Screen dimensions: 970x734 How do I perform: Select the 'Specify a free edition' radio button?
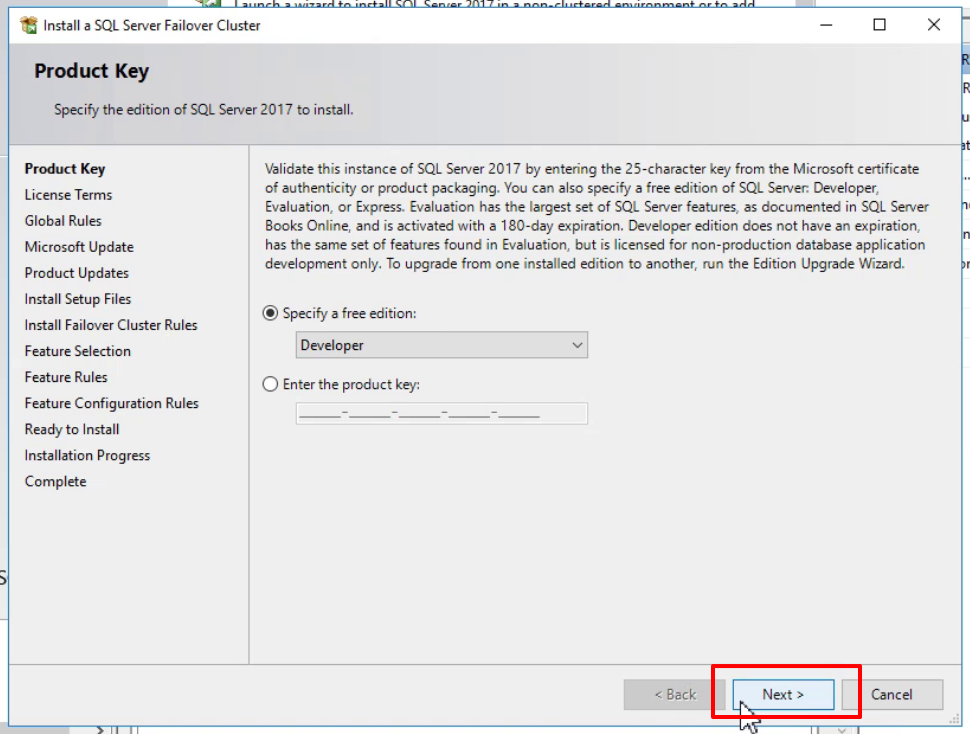(x=270, y=313)
